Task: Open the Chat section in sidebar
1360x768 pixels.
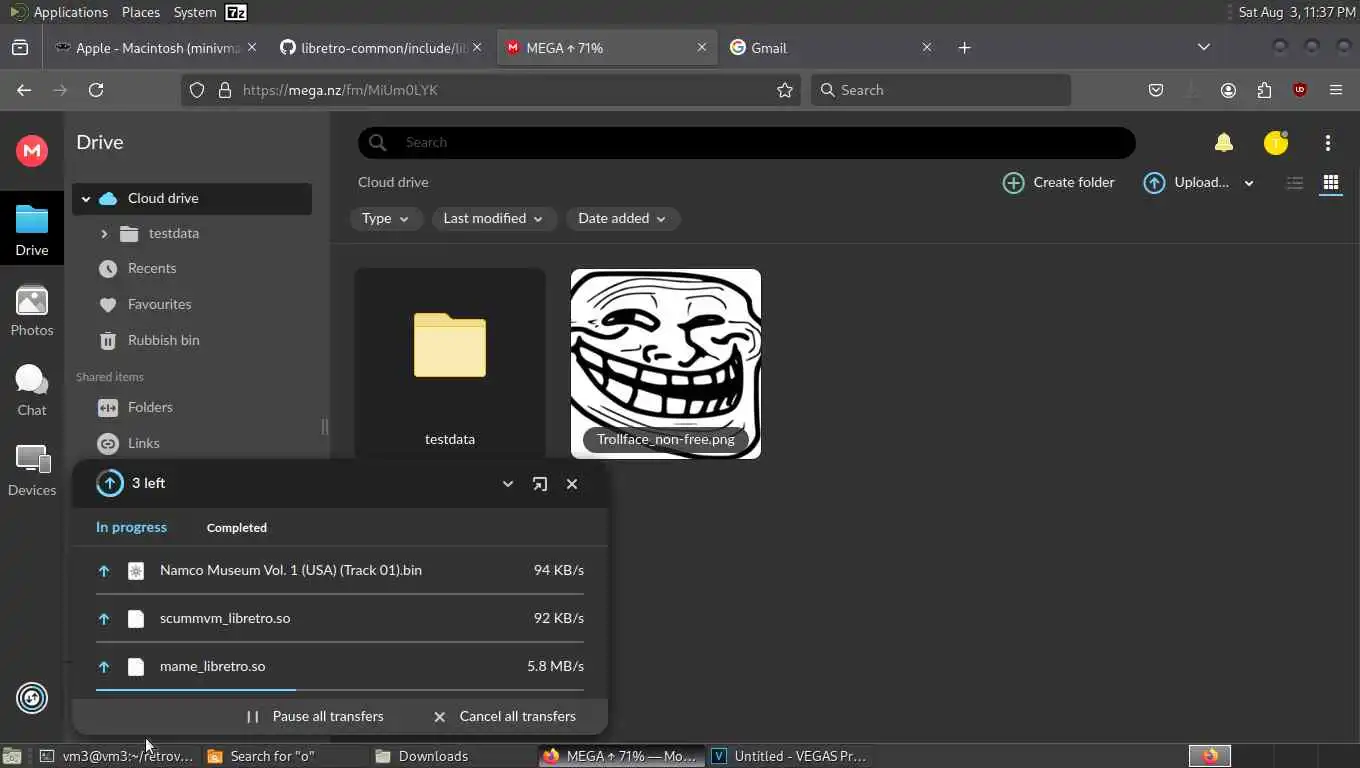Action: click(x=32, y=391)
